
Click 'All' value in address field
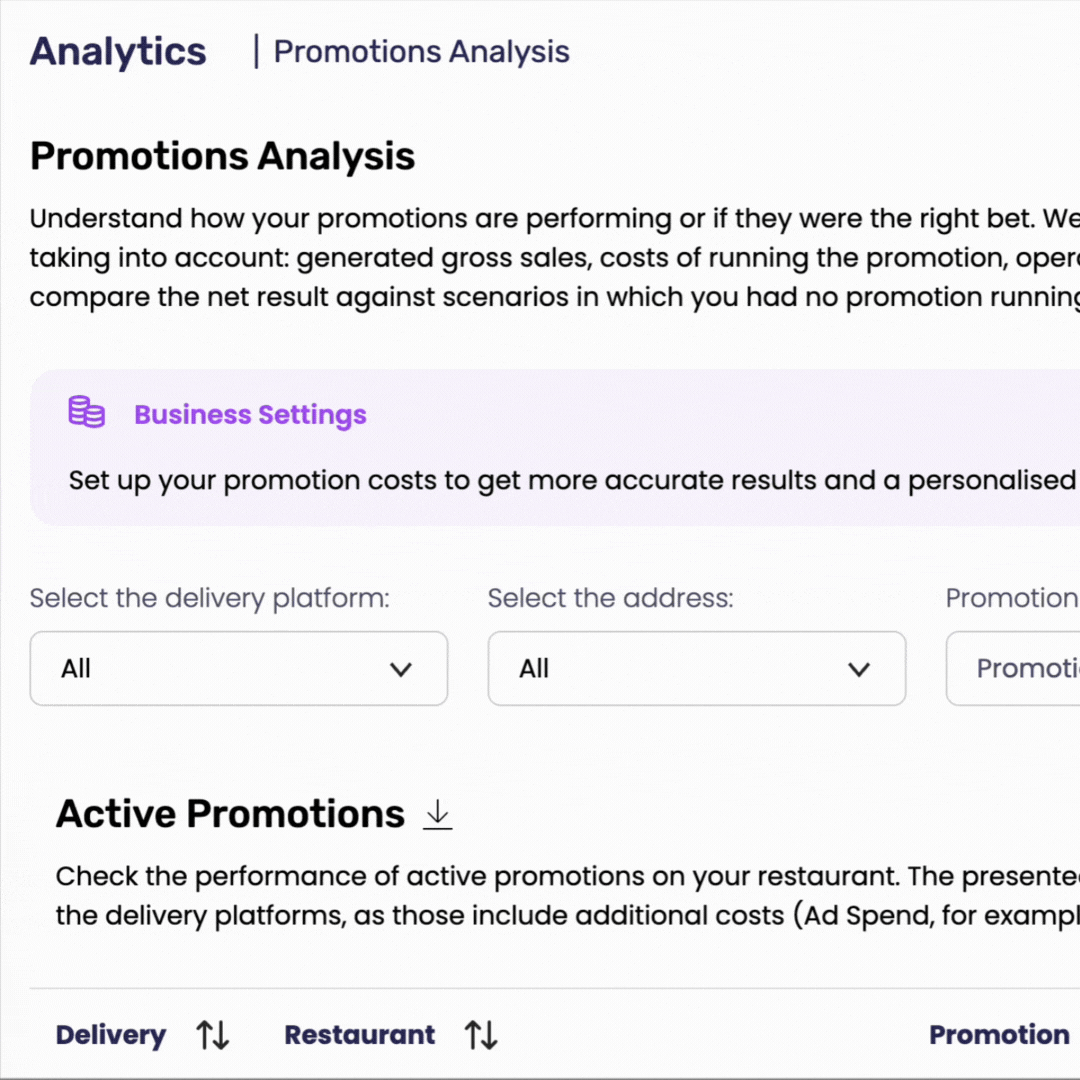pos(534,668)
